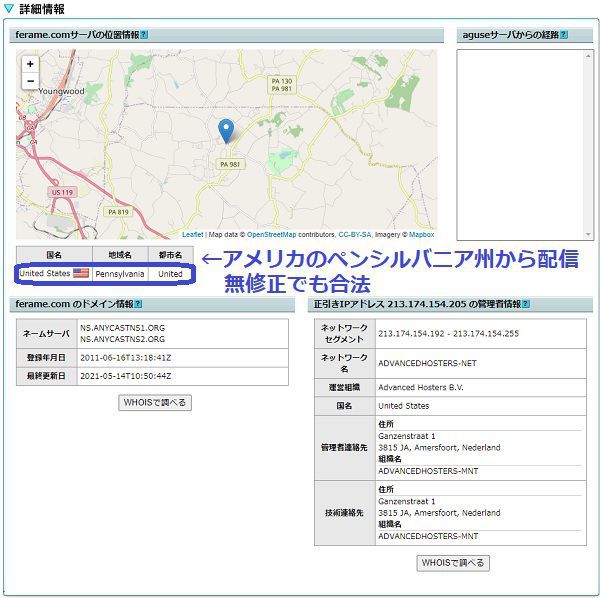Image resolution: width=600 pixels, height=598 pixels.
Task: Open help icon beside 管理者情報 heading
Action: (526, 304)
